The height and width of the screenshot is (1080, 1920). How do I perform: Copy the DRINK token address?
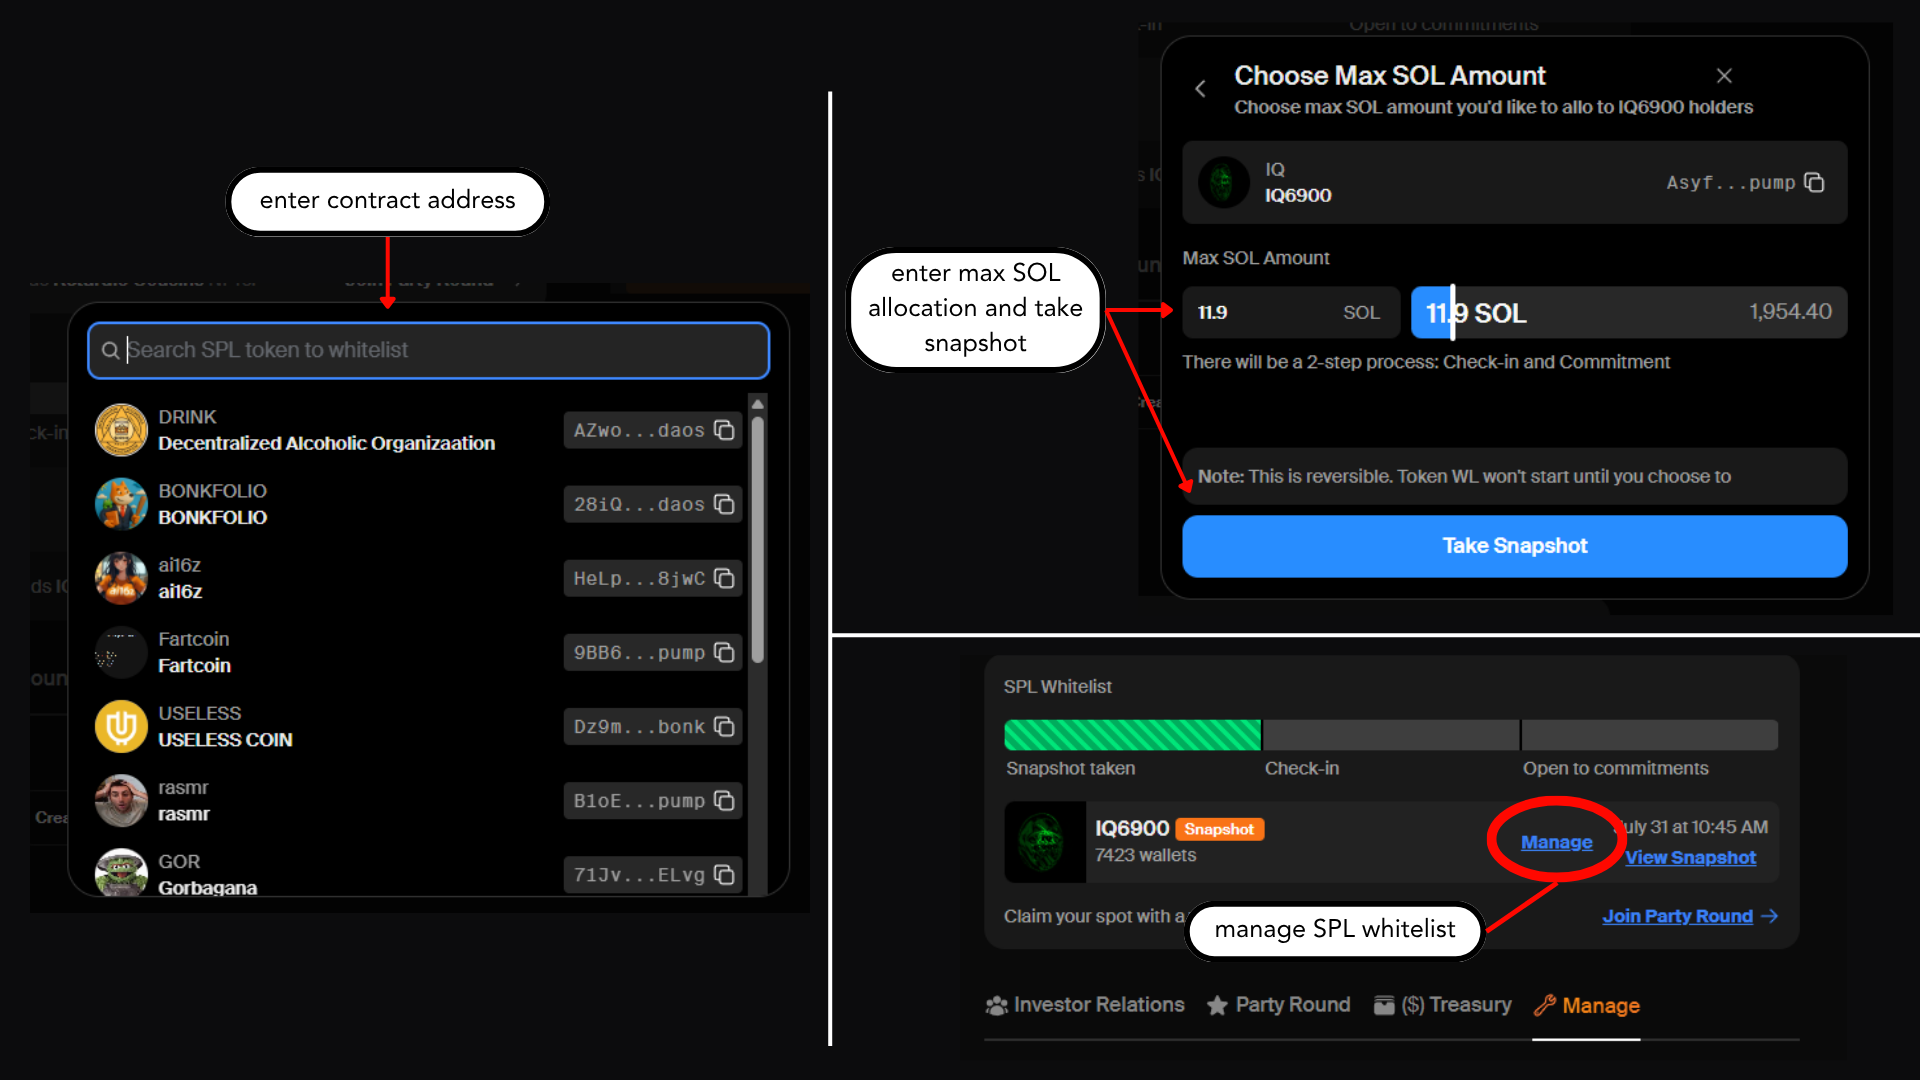point(724,430)
